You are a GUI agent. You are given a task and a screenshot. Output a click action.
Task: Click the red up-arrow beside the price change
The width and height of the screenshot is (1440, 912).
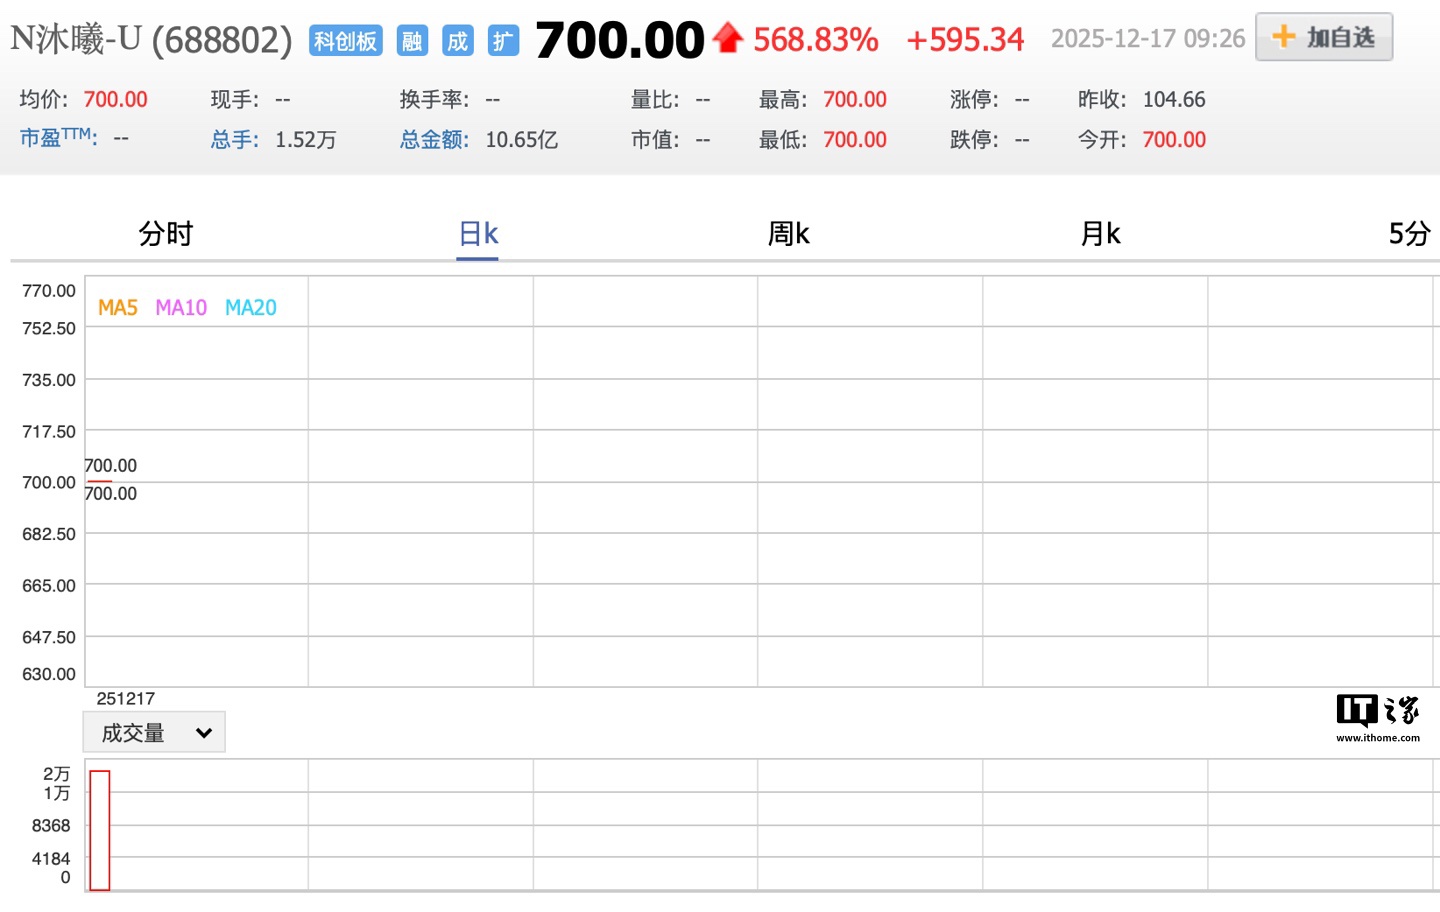click(x=729, y=37)
